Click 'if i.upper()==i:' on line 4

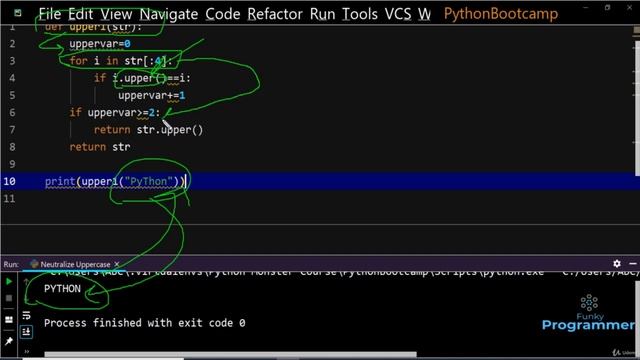pyautogui.click(x=142, y=78)
